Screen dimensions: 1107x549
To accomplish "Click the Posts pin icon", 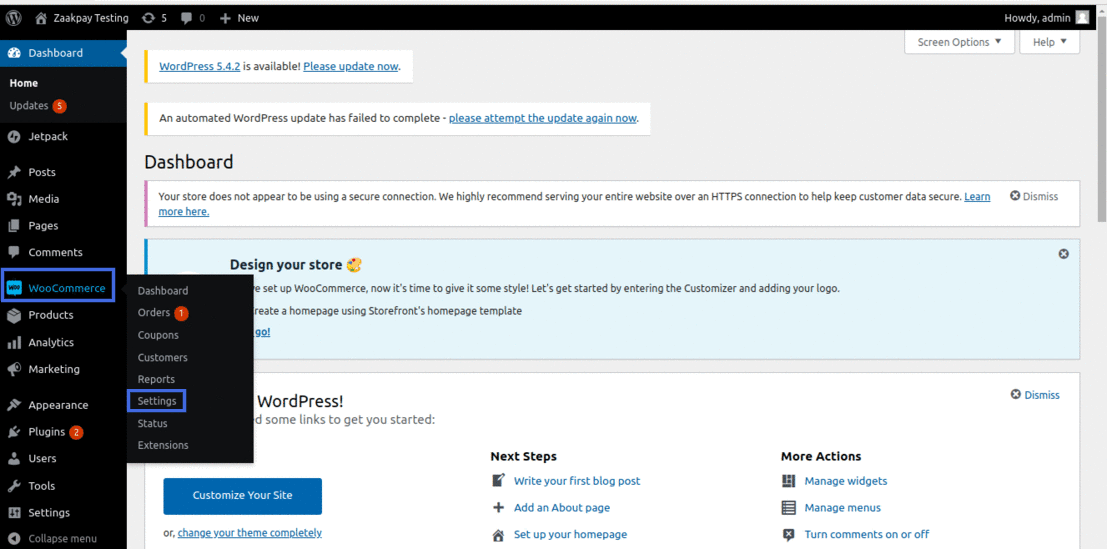I will [x=13, y=172].
